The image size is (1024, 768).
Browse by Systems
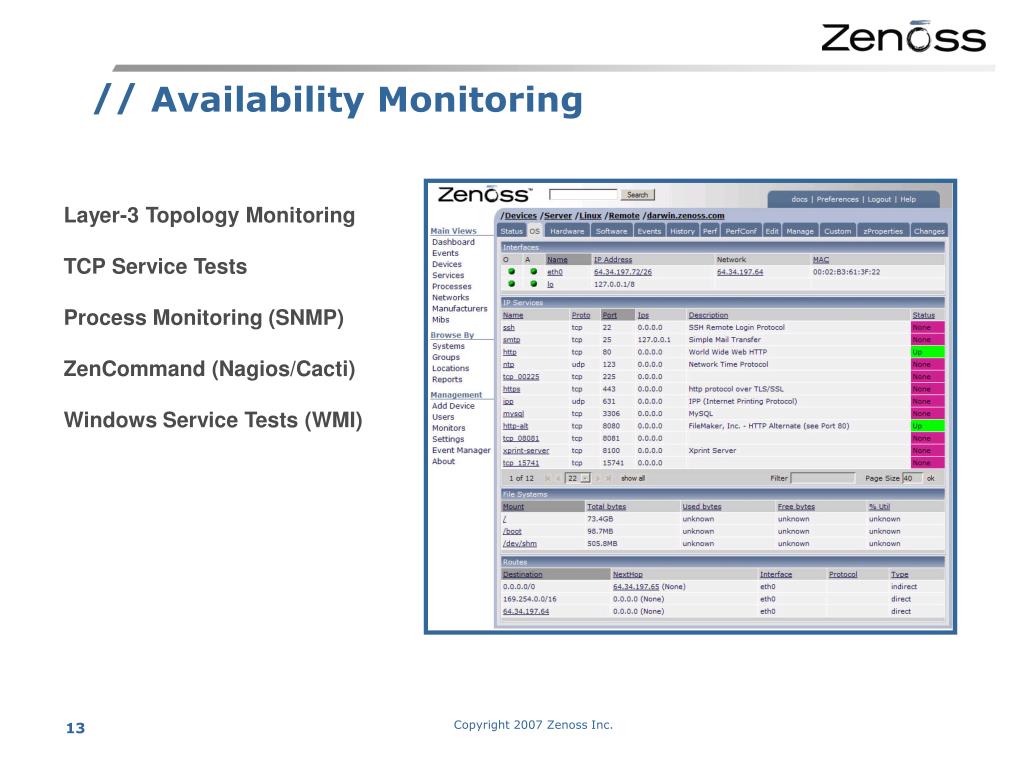[449, 346]
